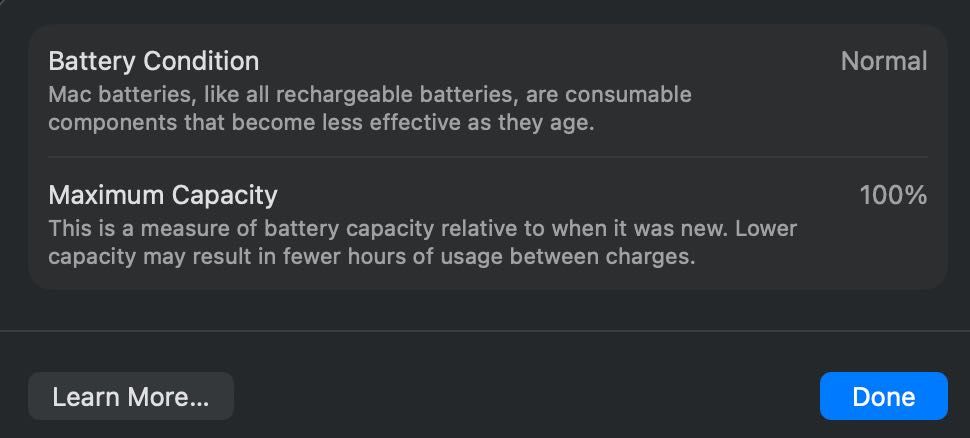Click the 100% maximum capacity value
Viewport: 970px width, 438px height.
click(893, 194)
